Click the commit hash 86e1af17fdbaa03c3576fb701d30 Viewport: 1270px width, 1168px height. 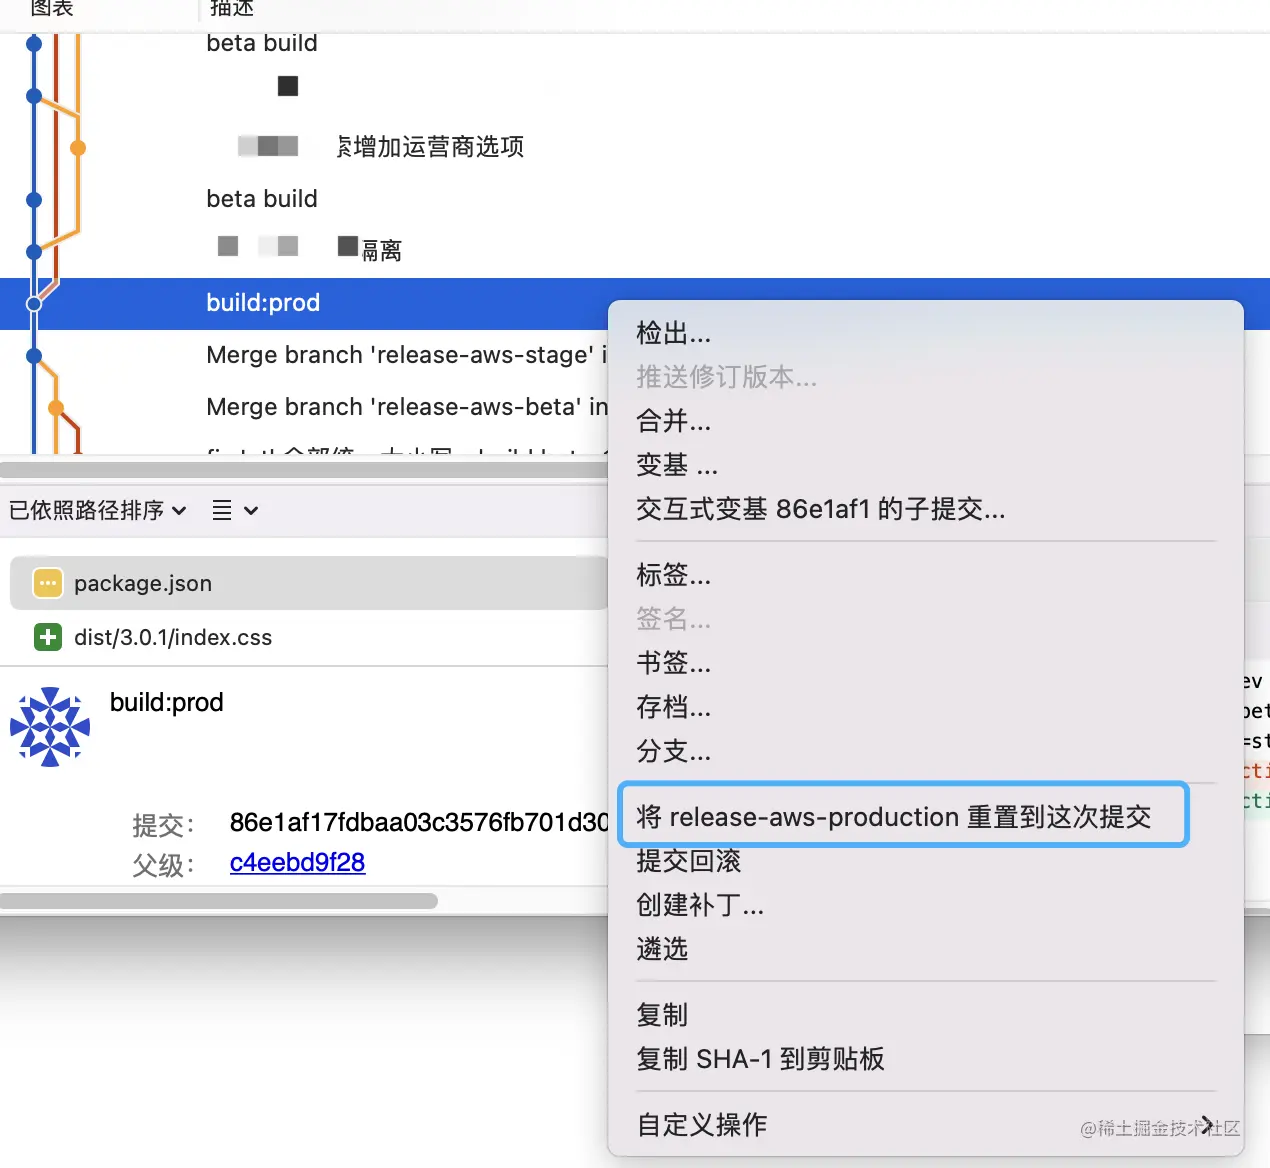click(x=419, y=822)
